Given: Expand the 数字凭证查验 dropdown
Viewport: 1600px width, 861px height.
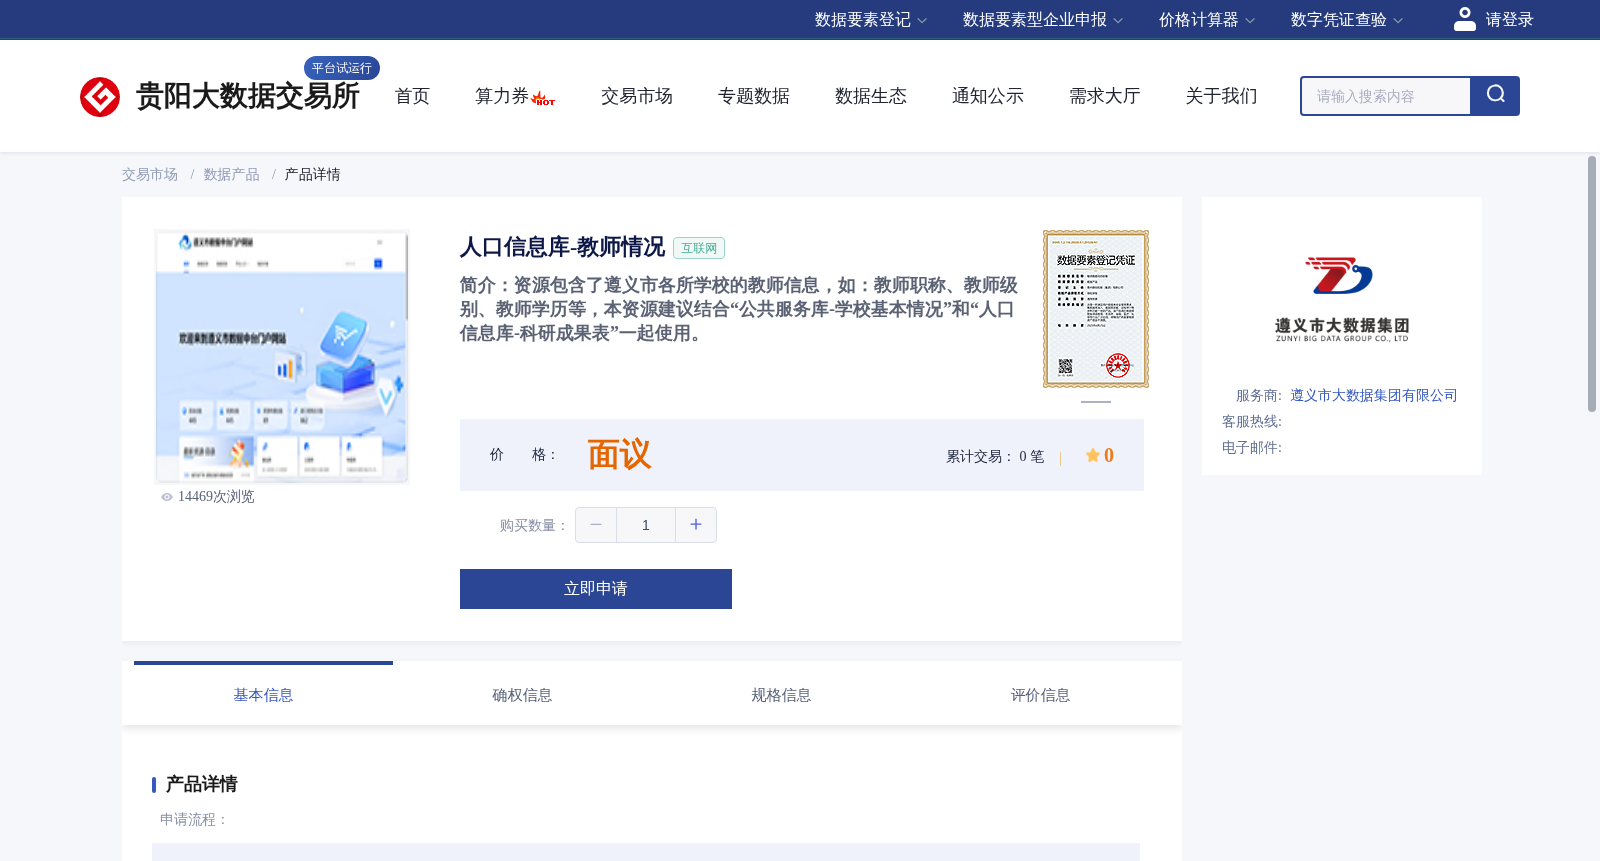Looking at the screenshot, I should [x=1346, y=20].
